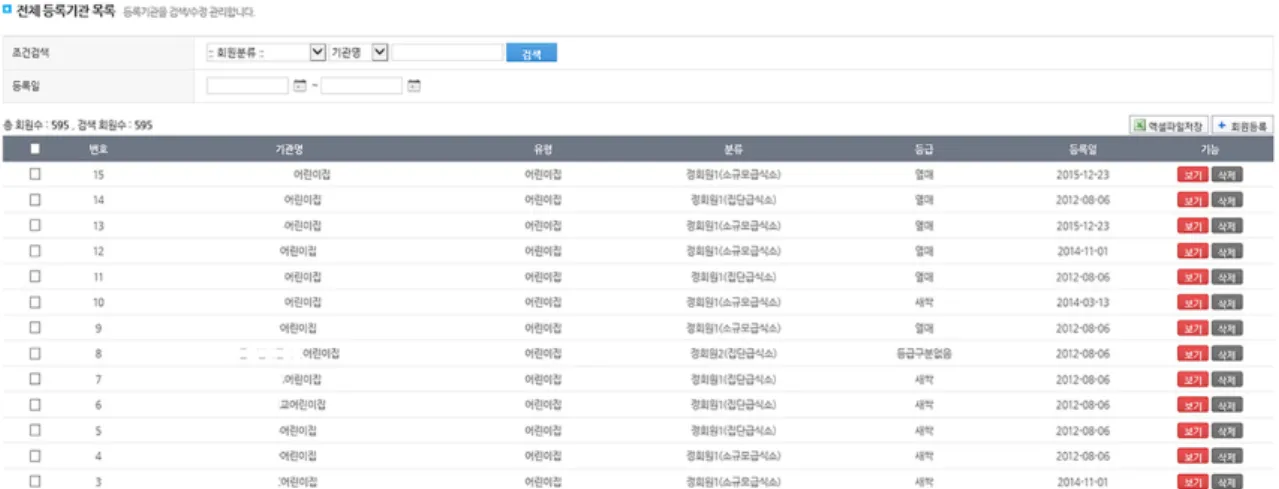Image resolution: width=1279 pixels, height=489 pixels.
Task: Click the 분류 column header
Action: (x=733, y=149)
